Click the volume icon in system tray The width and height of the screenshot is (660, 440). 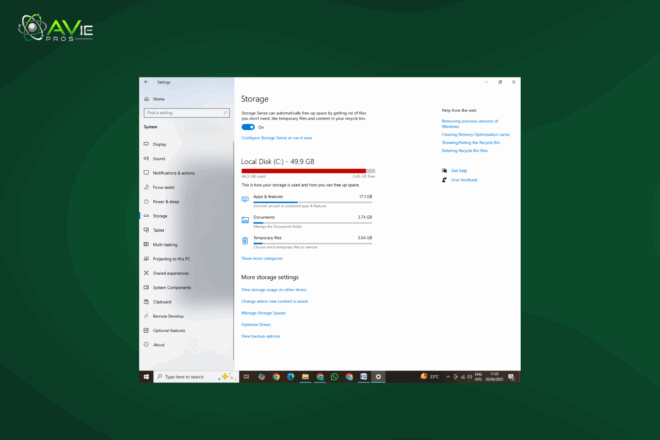pyautogui.click(x=469, y=377)
